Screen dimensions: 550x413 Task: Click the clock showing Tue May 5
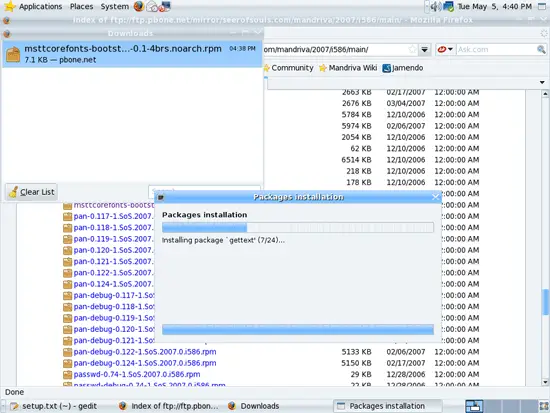pyautogui.click(x=495, y=6)
